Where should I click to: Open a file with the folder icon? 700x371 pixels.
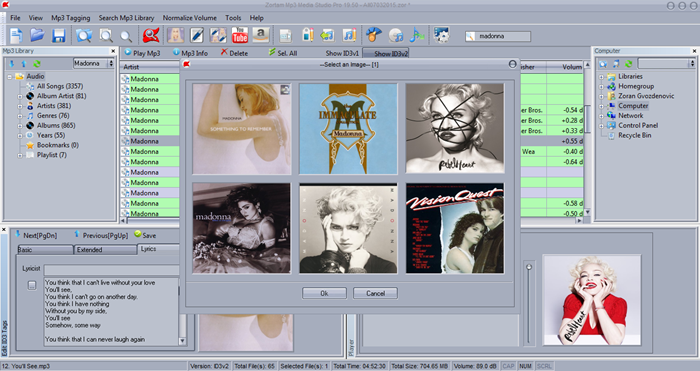pos(38,35)
